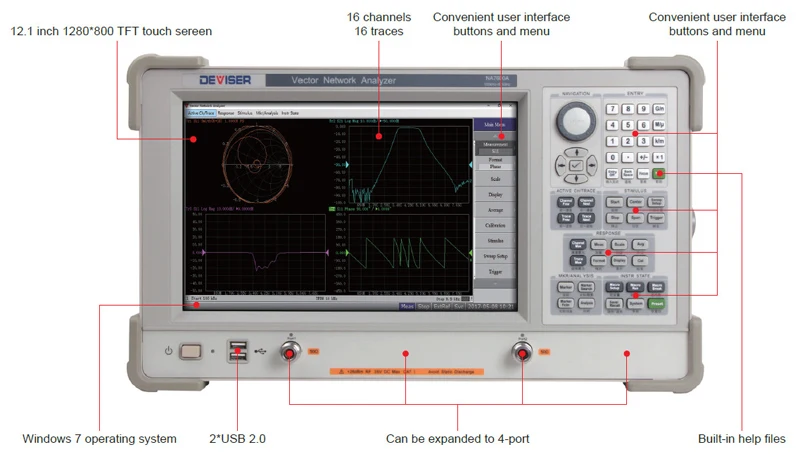This screenshot has height=459, width=800.
Task: Open the Stimulus menu in the menu bar
Action: (x=244, y=113)
